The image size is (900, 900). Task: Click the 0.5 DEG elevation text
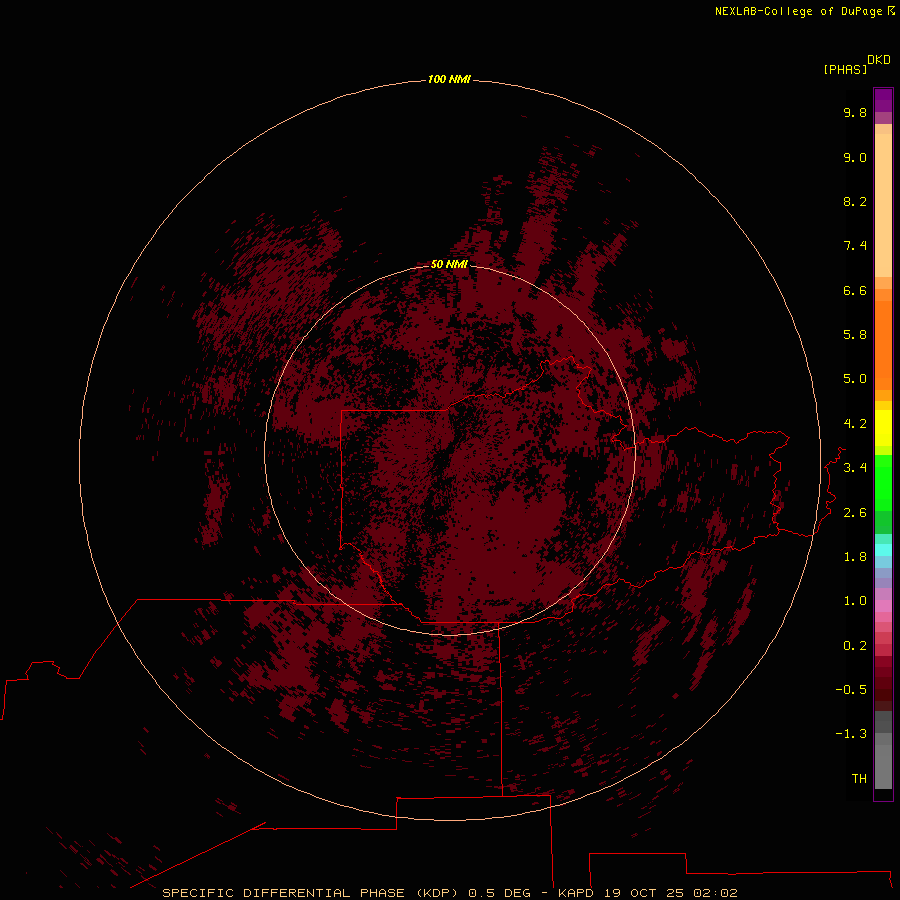tap(499, 893)
